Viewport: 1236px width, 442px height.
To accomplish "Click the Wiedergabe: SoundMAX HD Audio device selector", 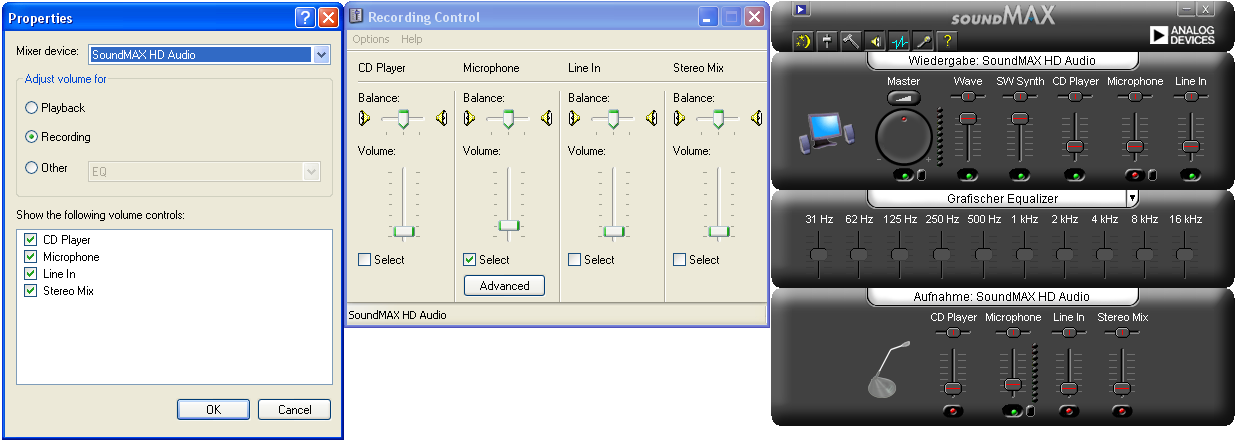I will (1002, 61).
